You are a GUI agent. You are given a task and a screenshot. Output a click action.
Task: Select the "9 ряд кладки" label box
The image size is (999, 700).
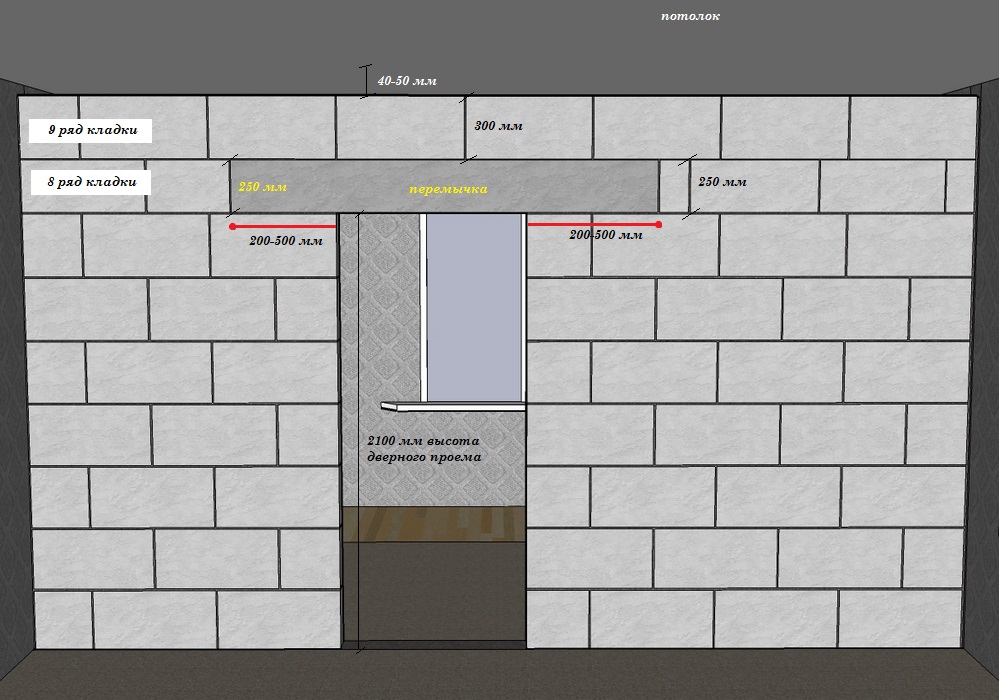pyautogui.click(x=85, y=131)
